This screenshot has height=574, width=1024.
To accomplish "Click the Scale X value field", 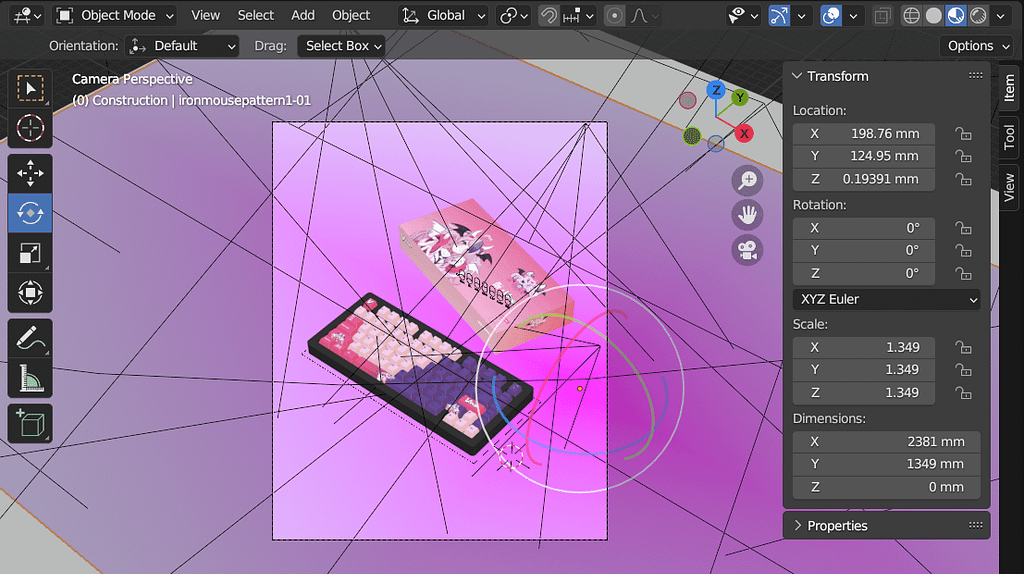I will pyautogui.click(x=864, y=347).
